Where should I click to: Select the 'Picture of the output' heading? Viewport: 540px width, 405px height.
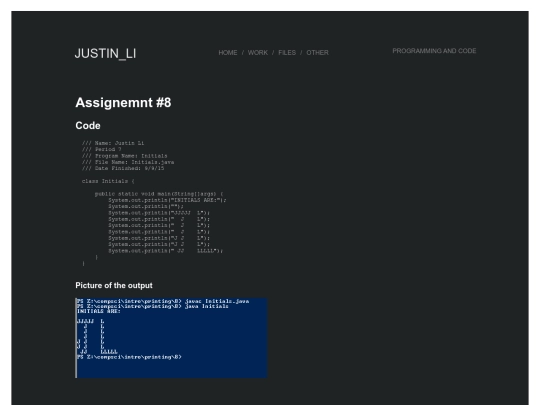tap(114, 285)
